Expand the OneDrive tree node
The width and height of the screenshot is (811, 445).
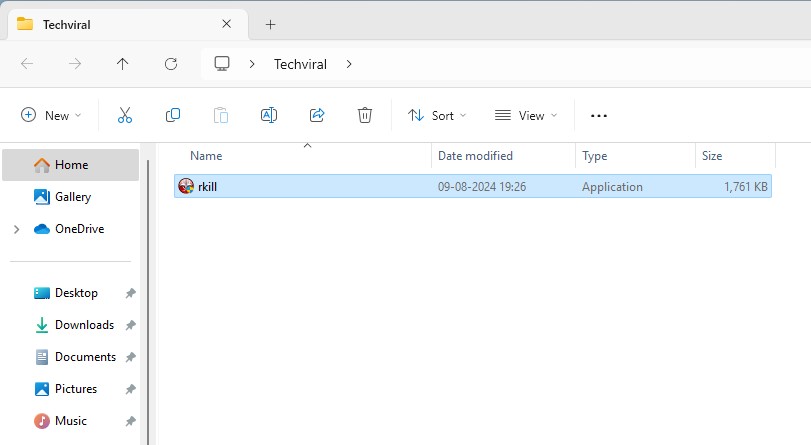click(x=17, y=229)
